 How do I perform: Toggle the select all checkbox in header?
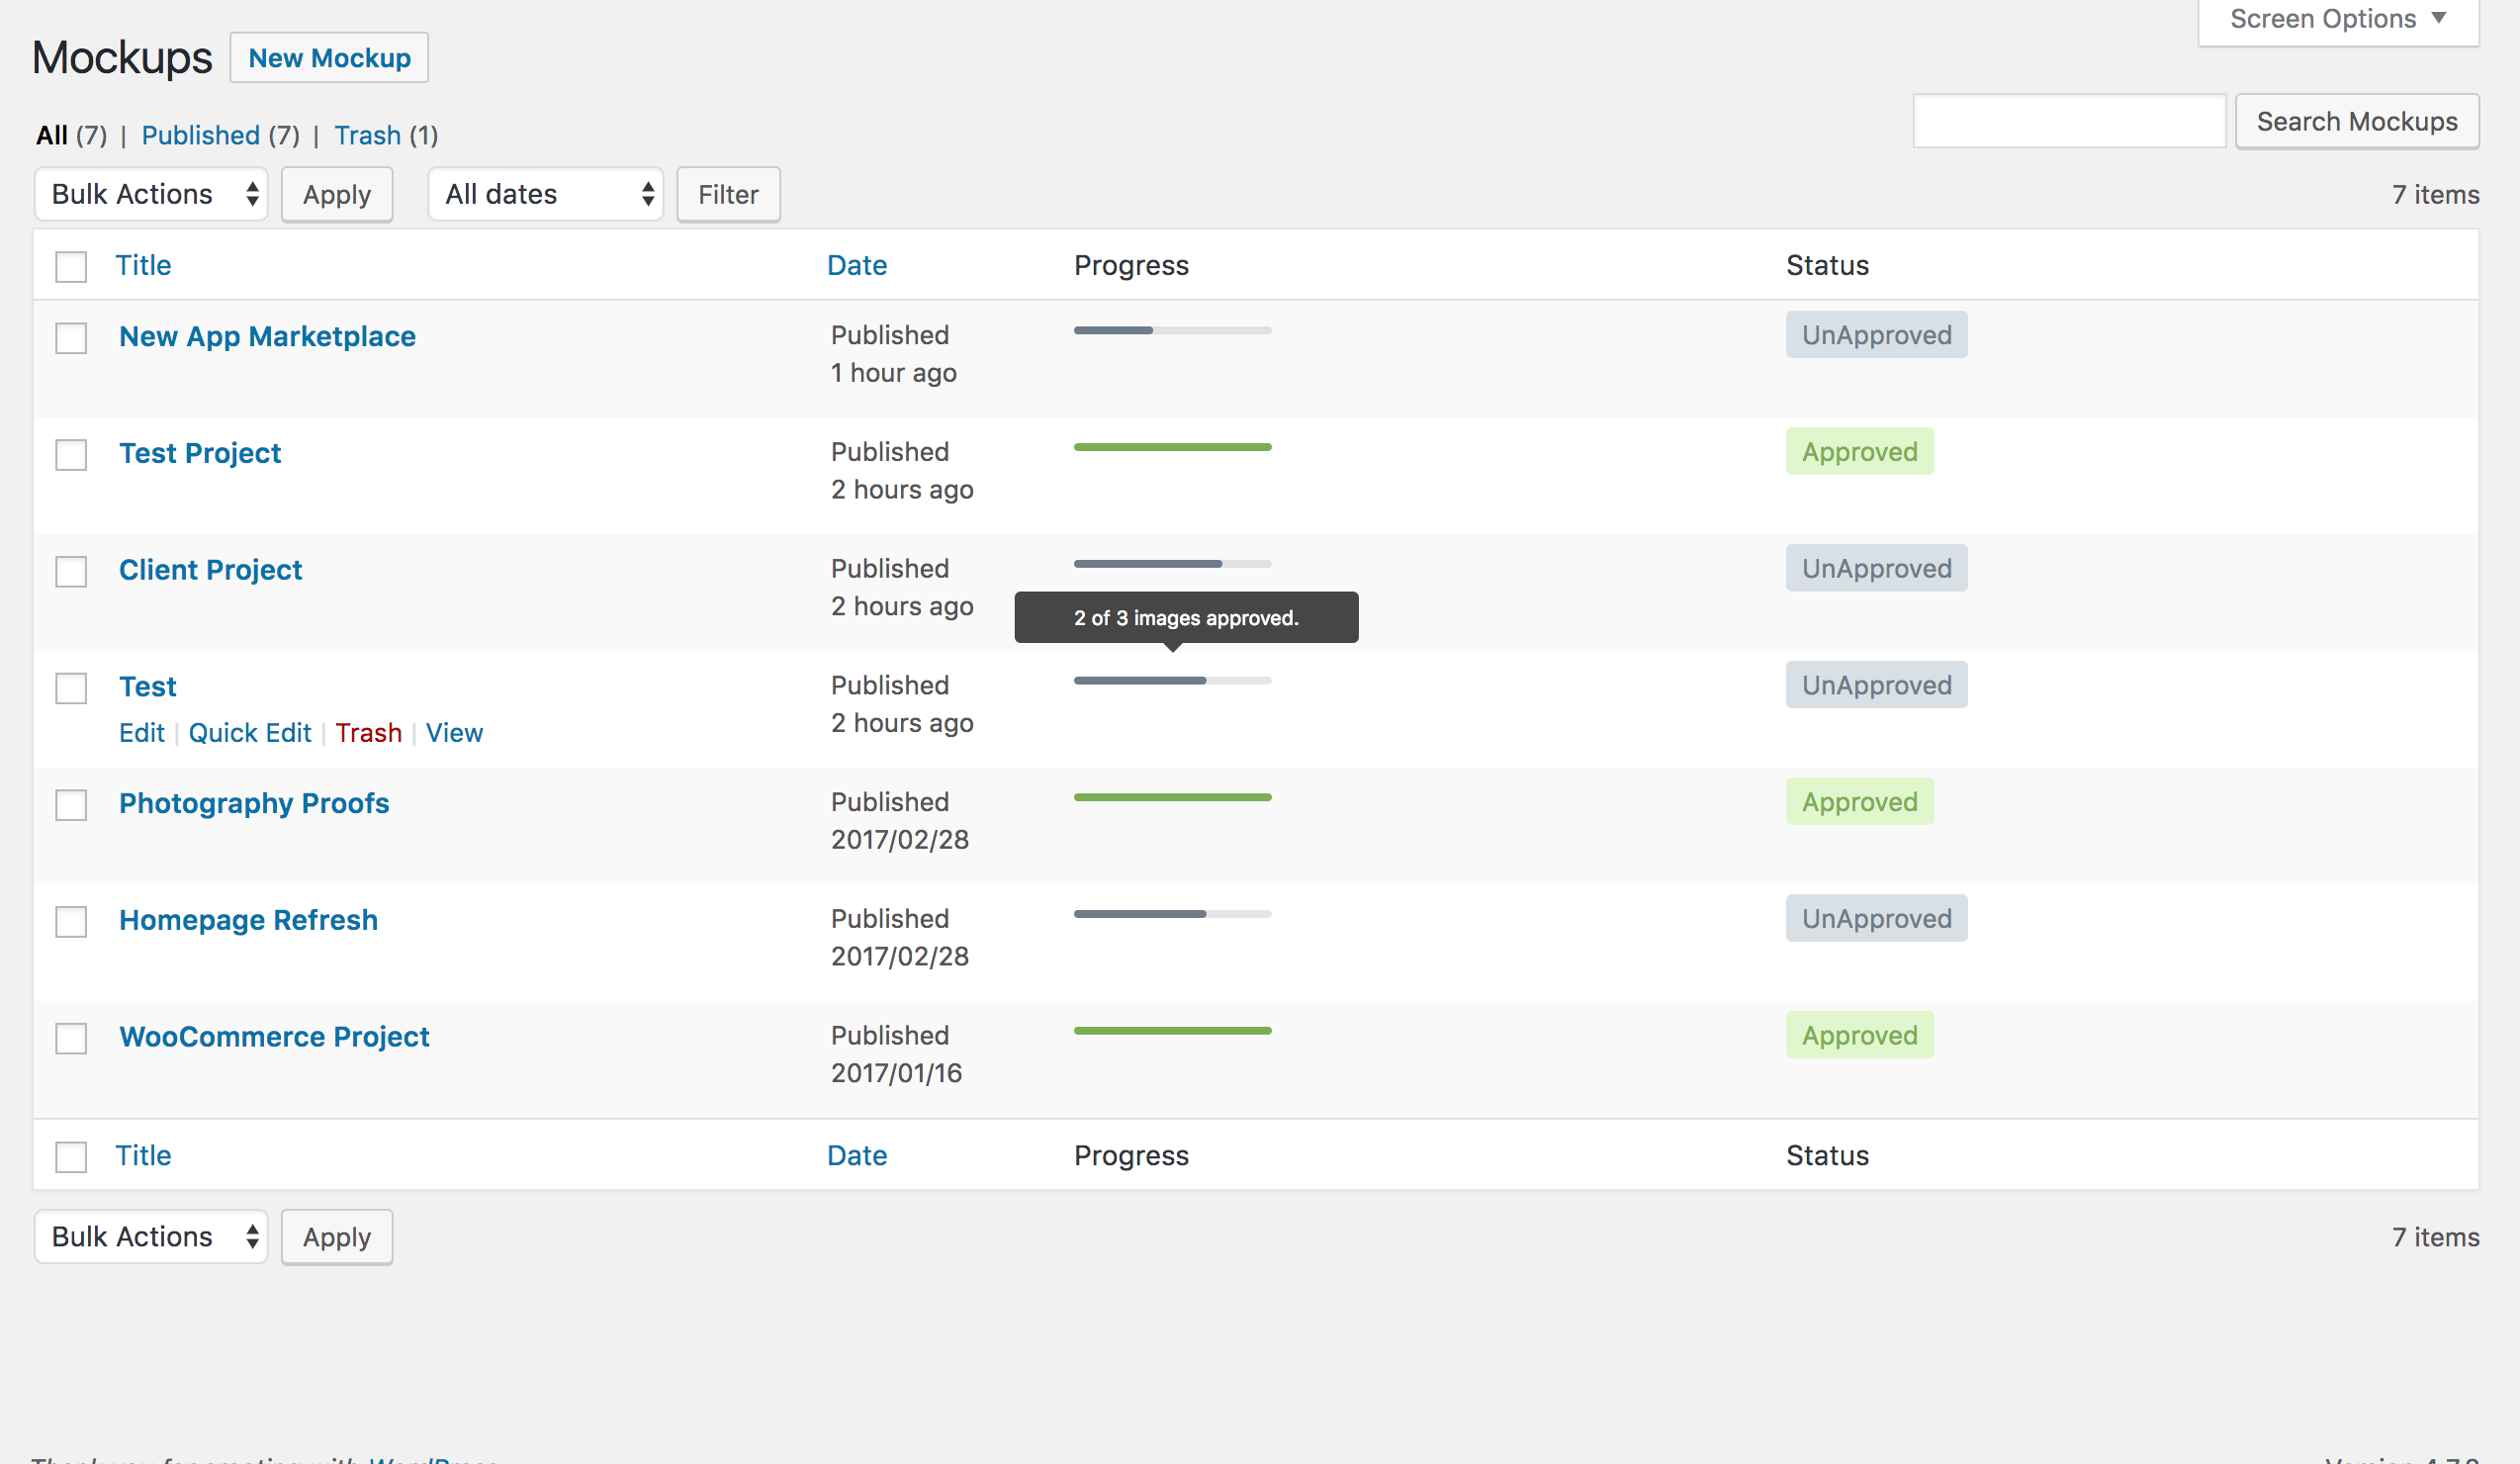[x=71, y=265]
